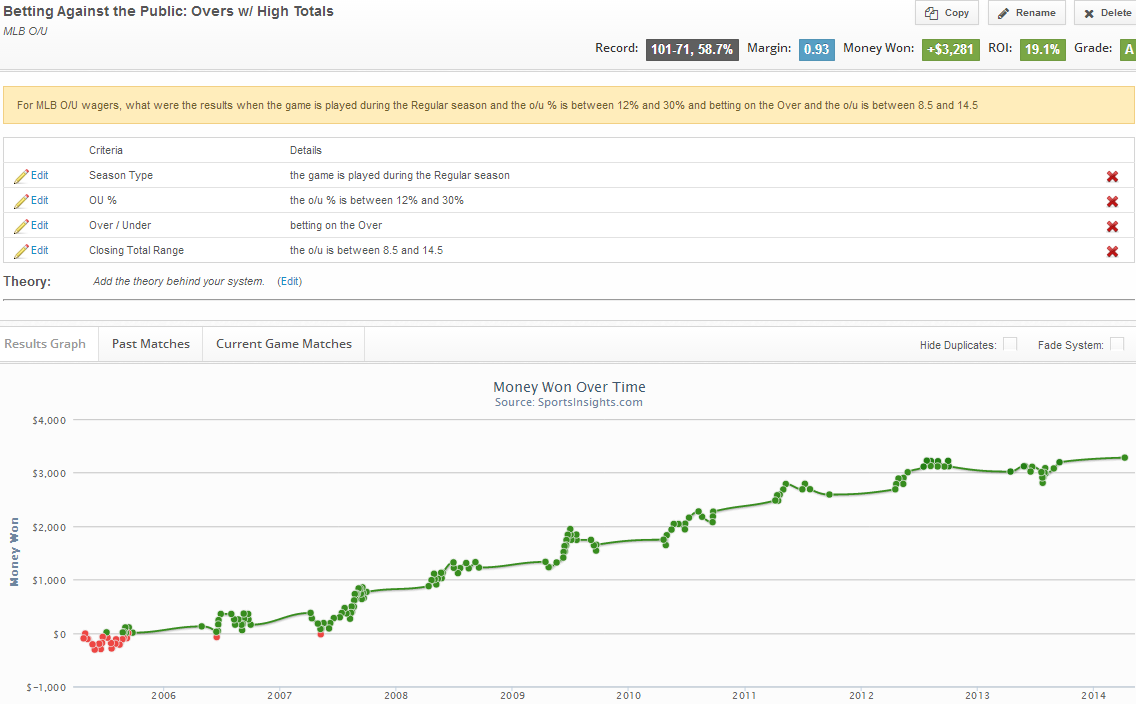Delete the OU % criteria row
The image size is (1136, 704).
point(1112,201)
